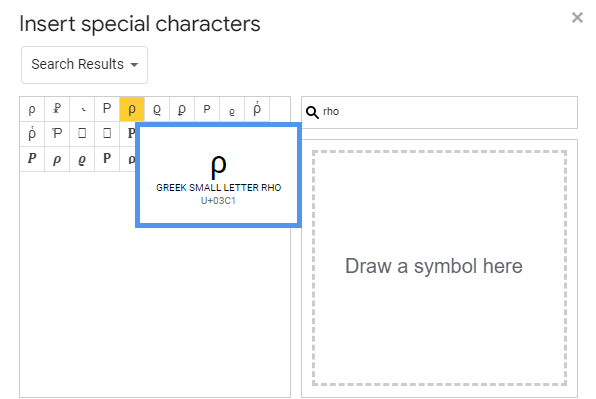
Task: Select the bold italic small rho character
Action: coord(57,159)
